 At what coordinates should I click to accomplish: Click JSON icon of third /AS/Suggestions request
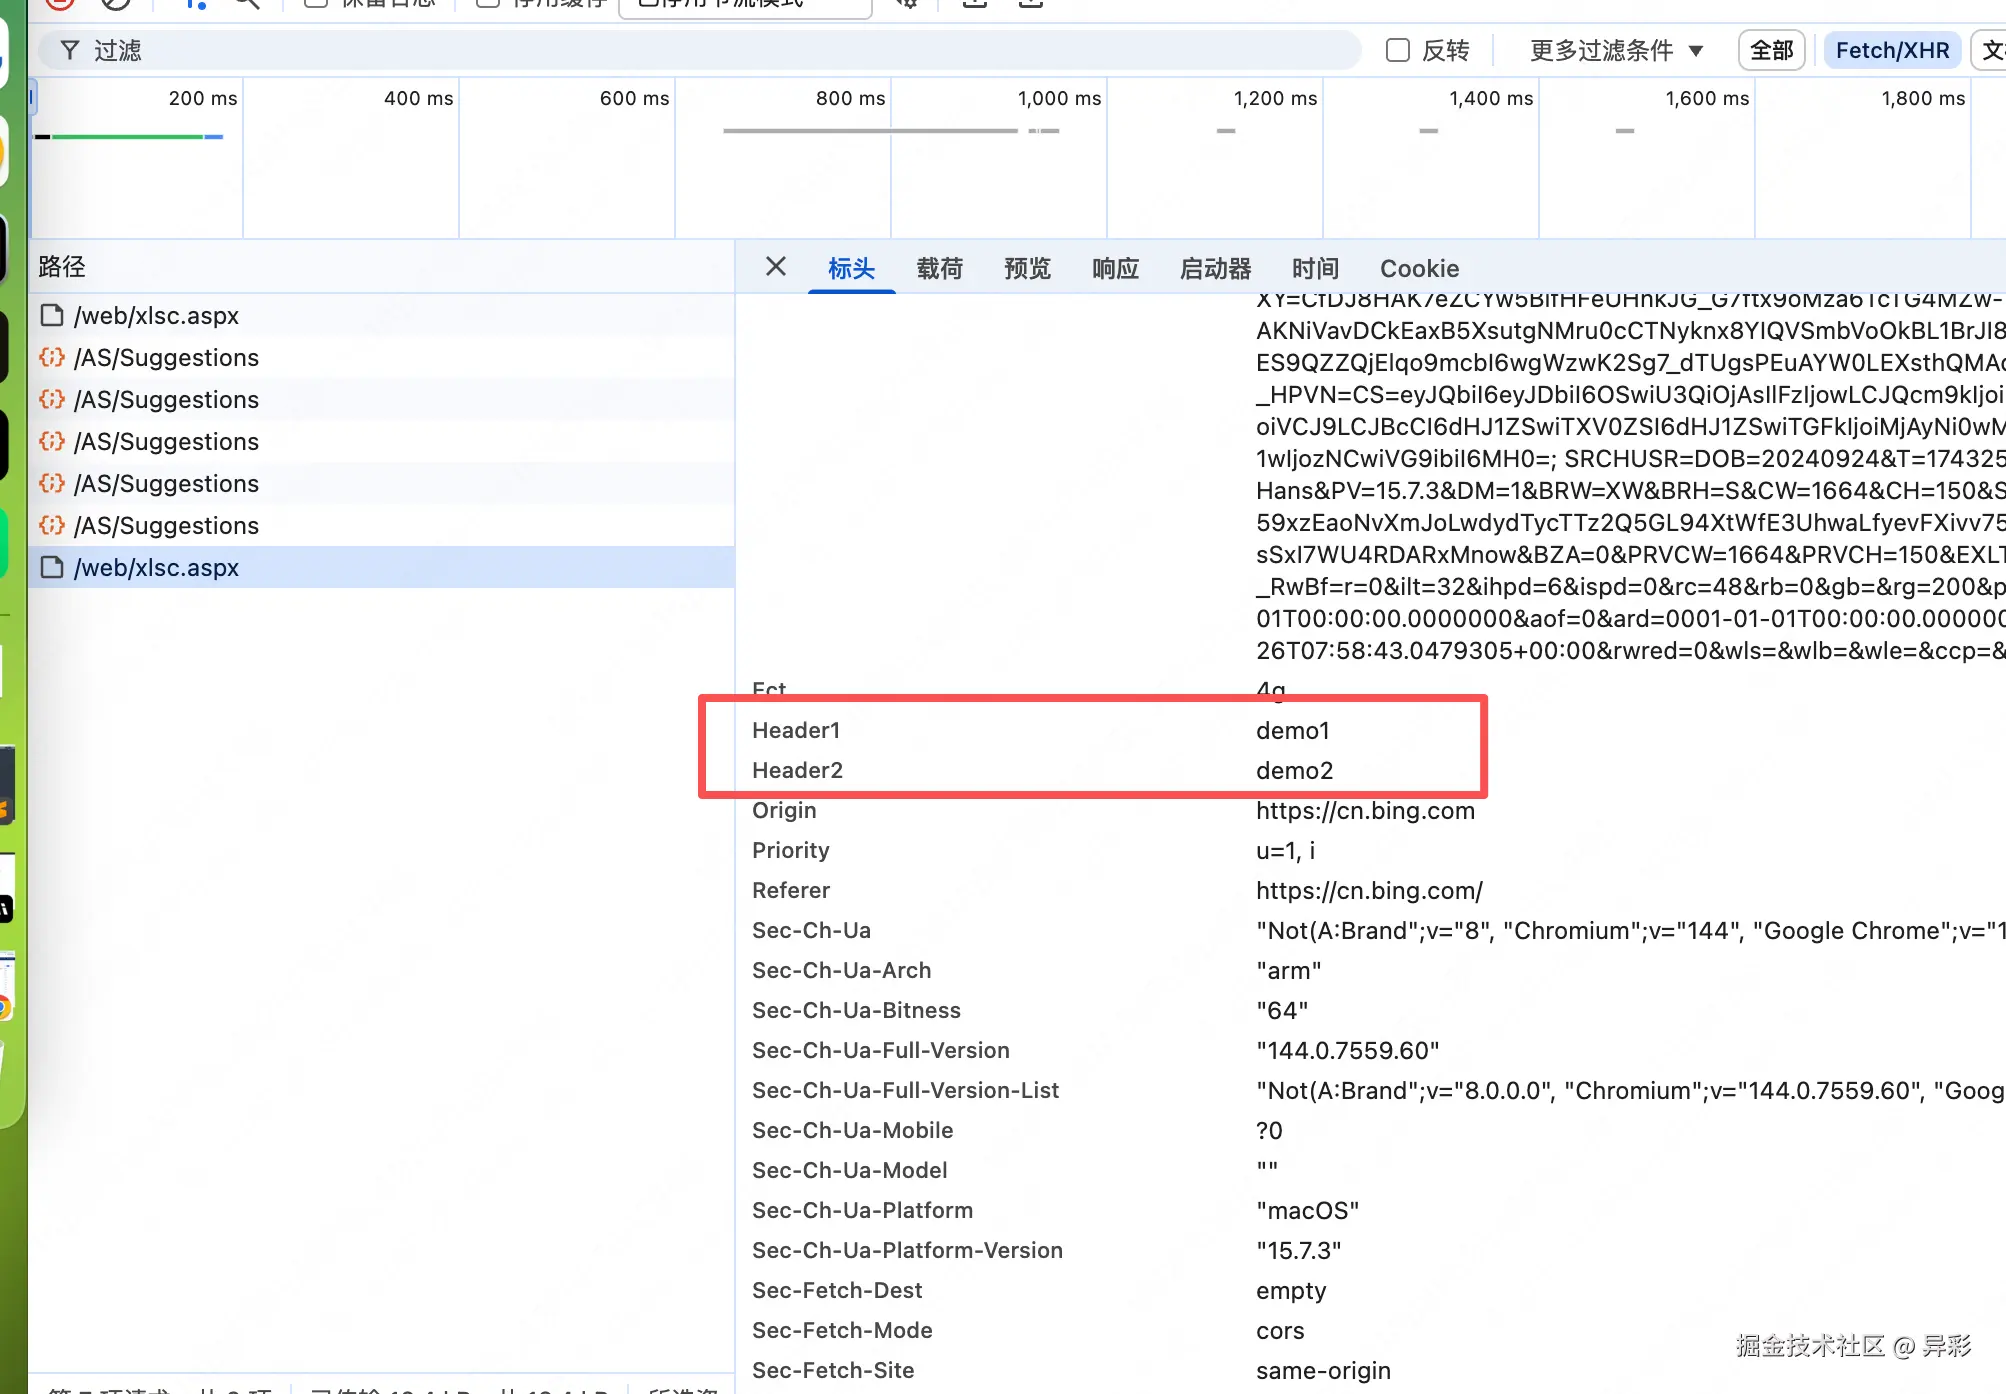tap(52, 442)
